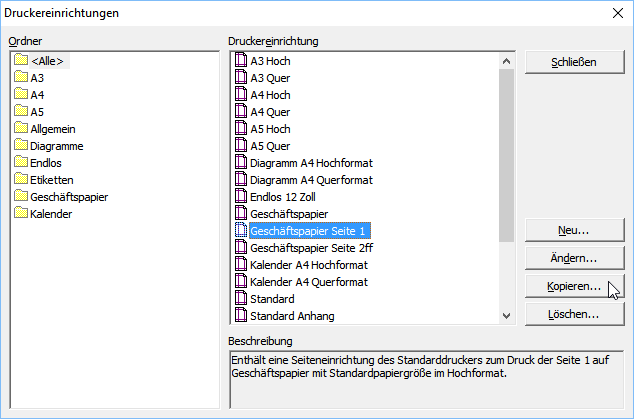Click the selected Geschäftspapier Seite 1 icon
The width and height of the screenshot is (634, 419).
click(241, 230)
